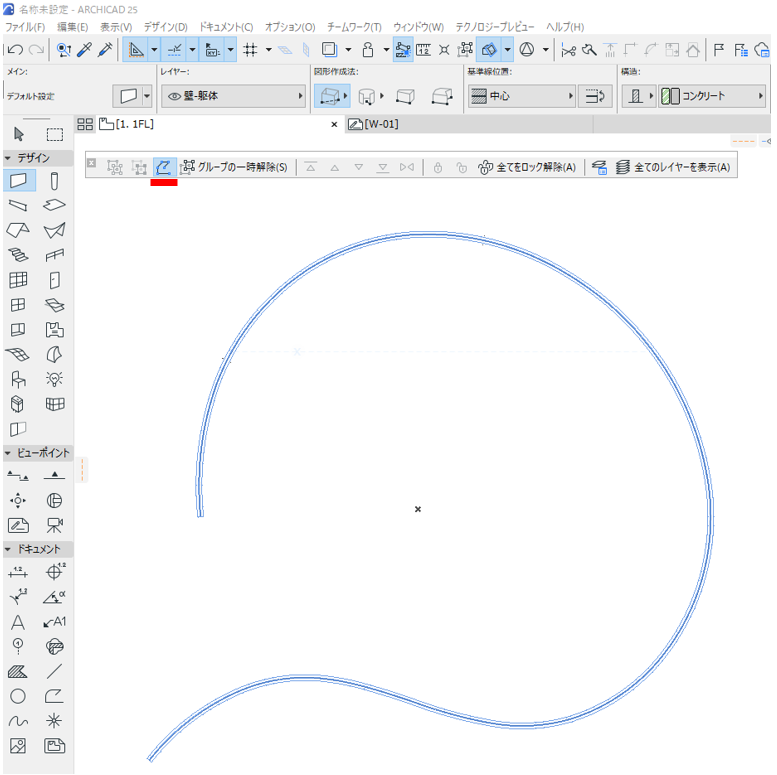Screen dimensions: 777x775
Task: Choose the trapezoid wall geometry method
Action: pos(405,96)
